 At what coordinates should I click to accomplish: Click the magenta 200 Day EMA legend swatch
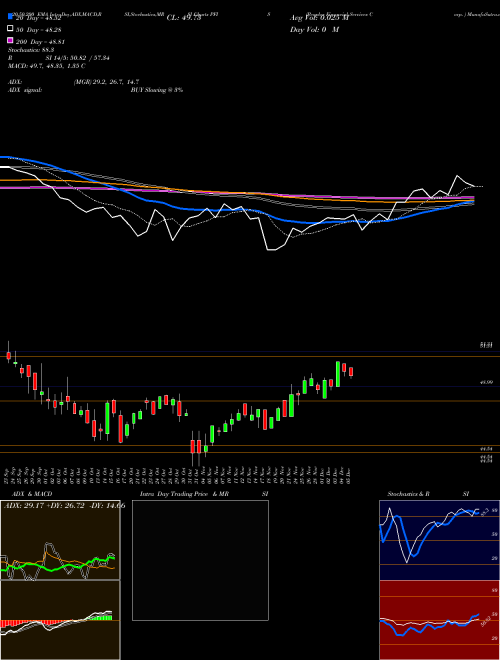pos(11,40)
